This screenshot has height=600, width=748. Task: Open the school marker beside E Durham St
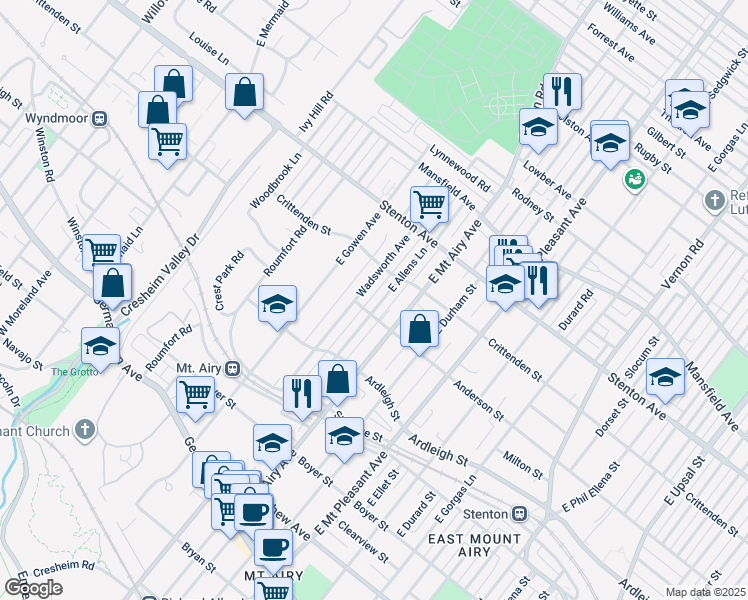[x=505, y=288]
